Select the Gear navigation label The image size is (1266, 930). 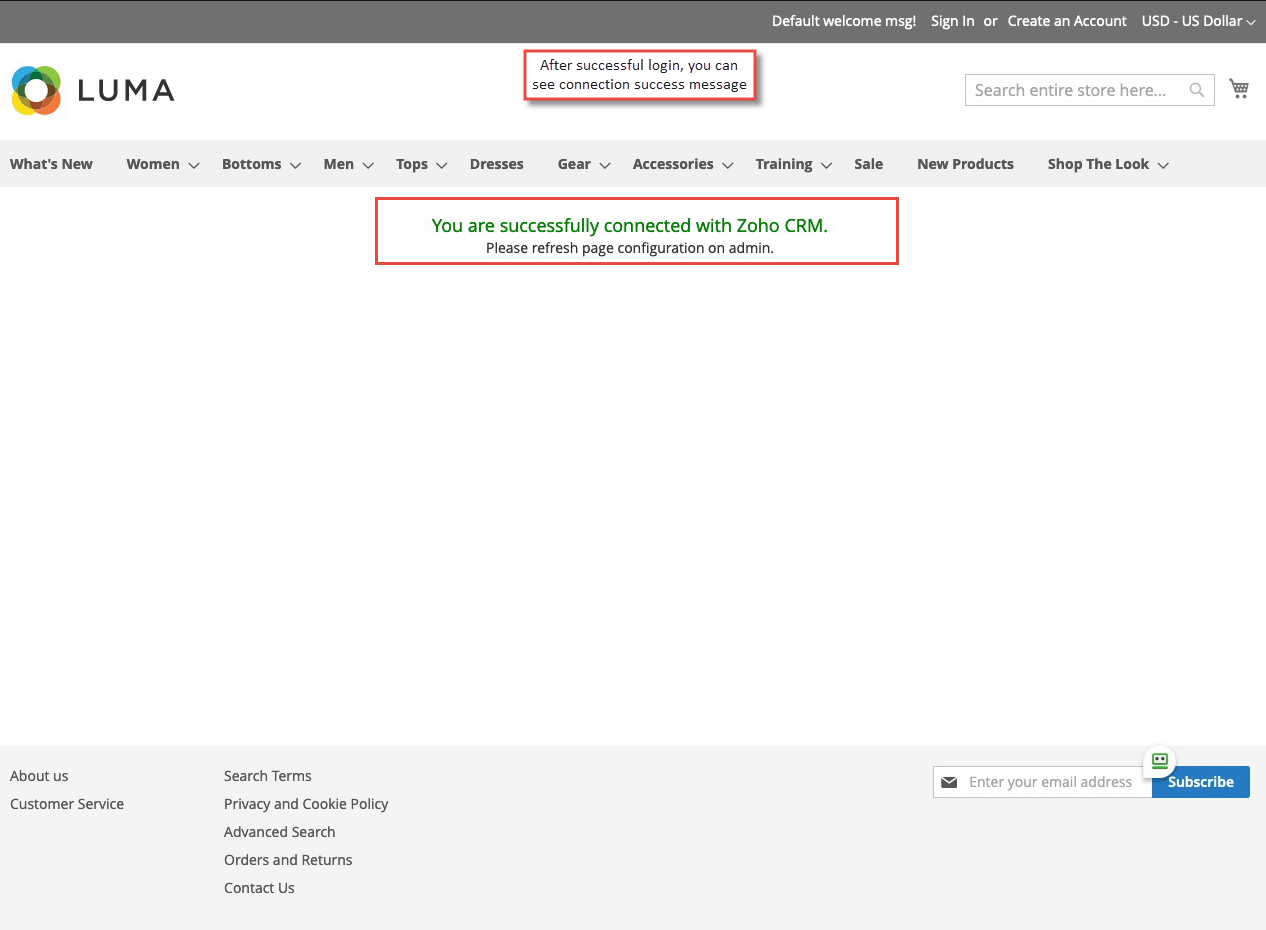coord(574,164)
